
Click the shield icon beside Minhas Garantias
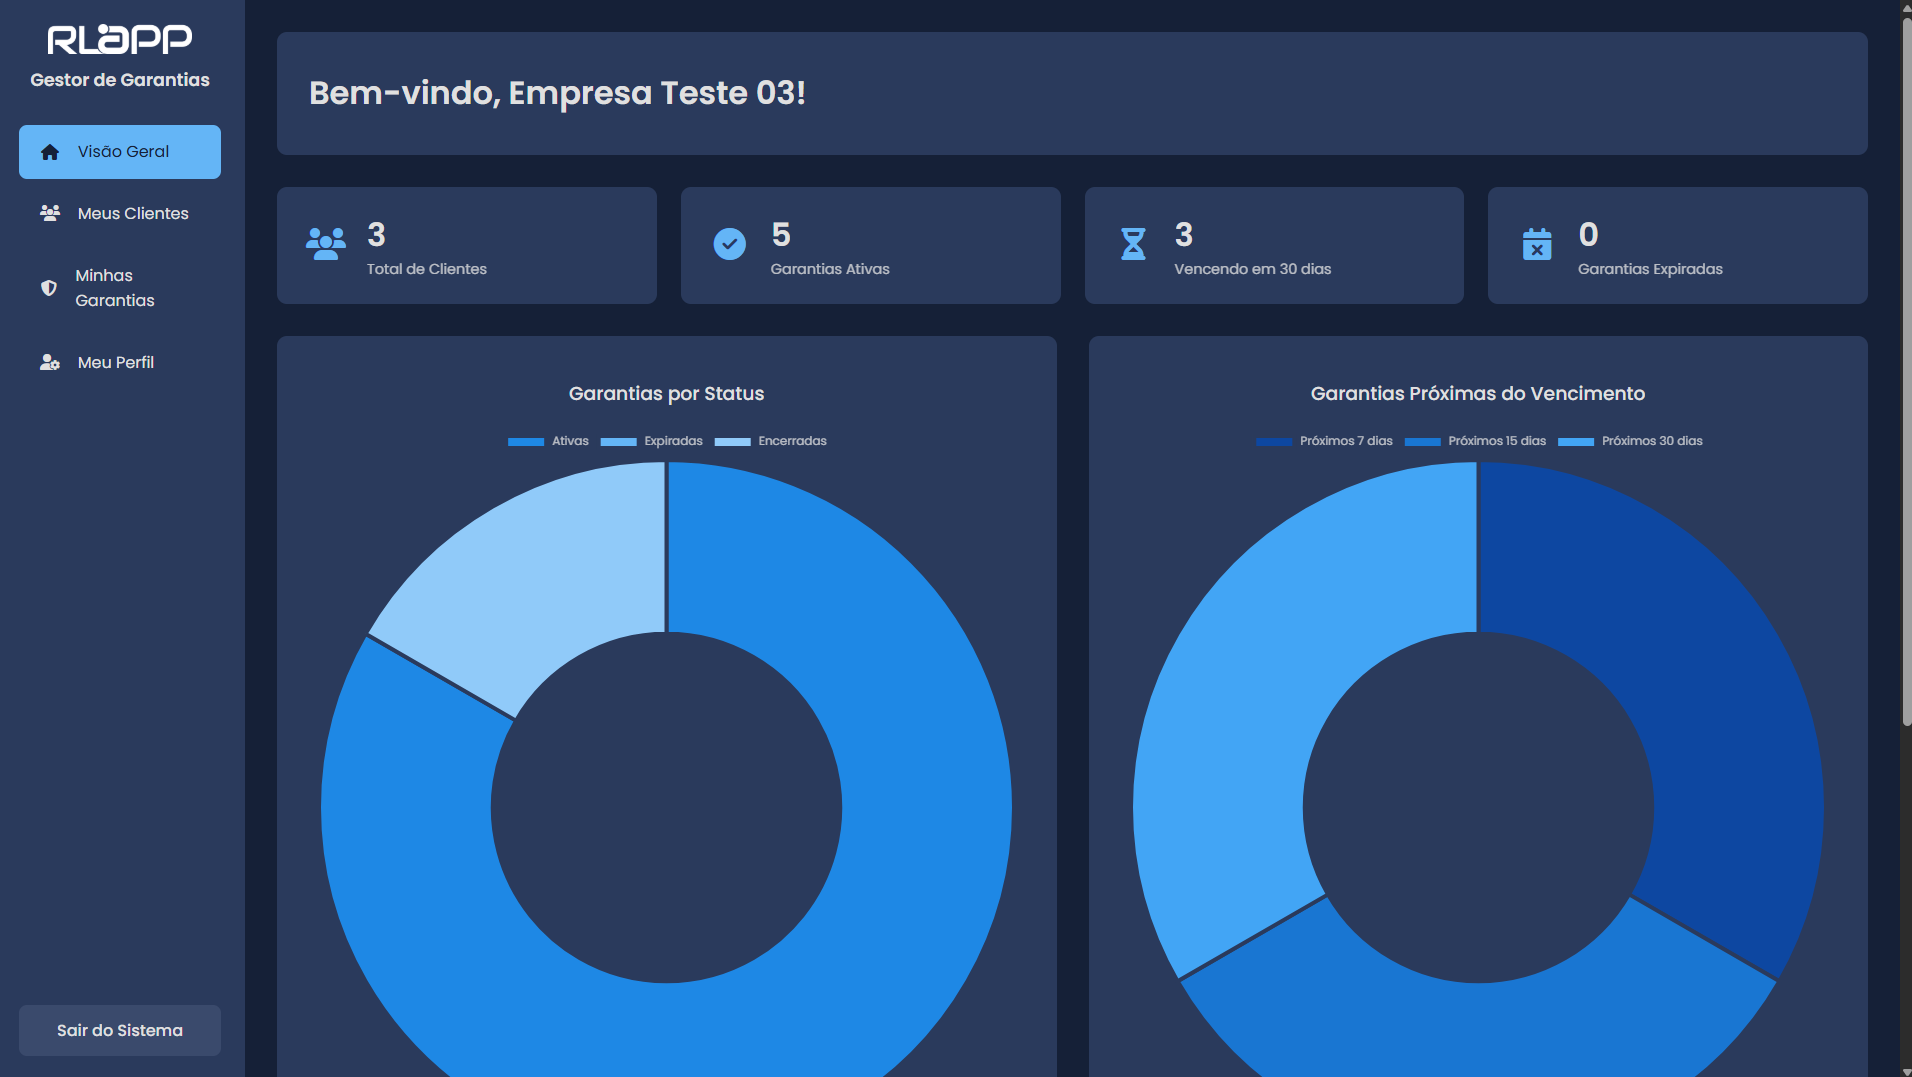[48, 288]
